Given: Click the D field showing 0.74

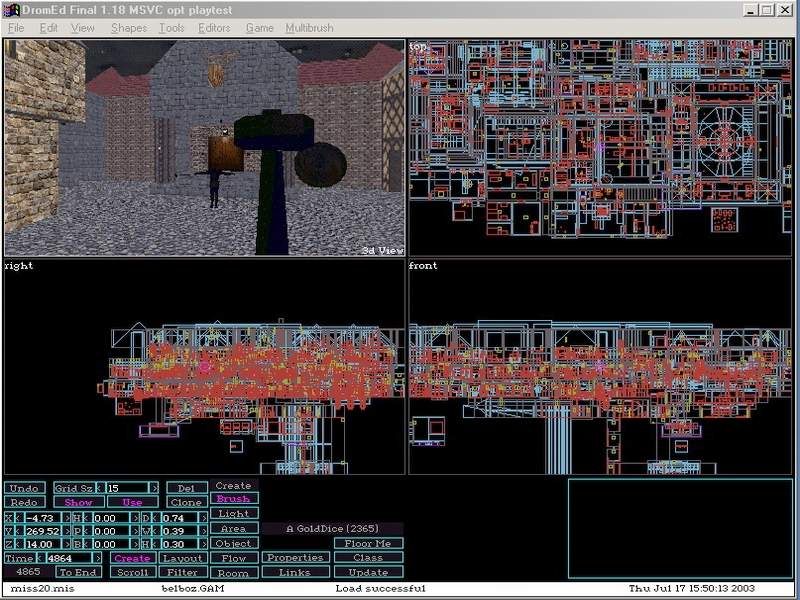Looking at the screenshot, I should 180,518.
